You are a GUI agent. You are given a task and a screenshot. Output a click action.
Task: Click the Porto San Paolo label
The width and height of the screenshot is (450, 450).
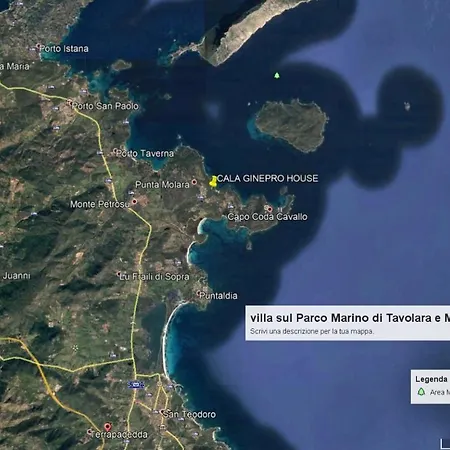tap(105, 106)
